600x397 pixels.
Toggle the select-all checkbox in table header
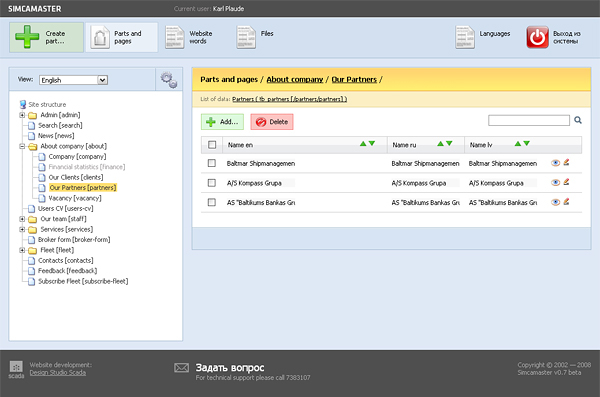tap(212, 145)
